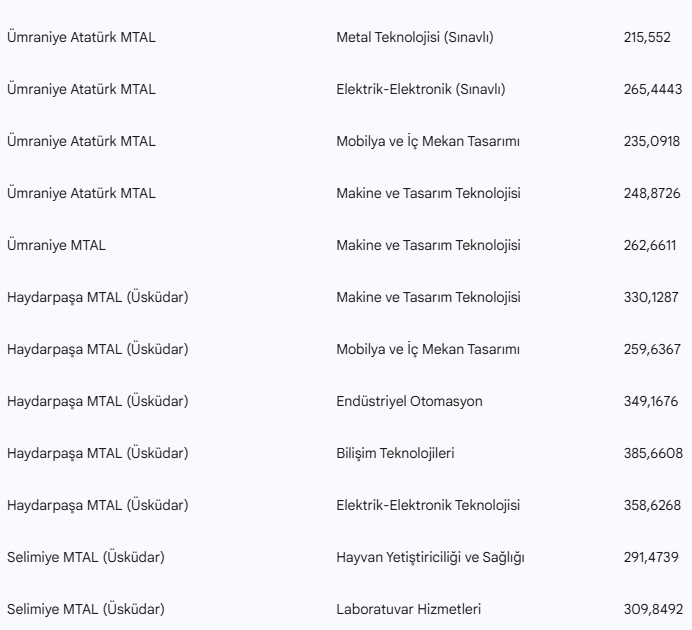Image resolution: width=692 pixels, height=630 pixels.
Task: Click the score 330,1287
Action: point(651,298)
